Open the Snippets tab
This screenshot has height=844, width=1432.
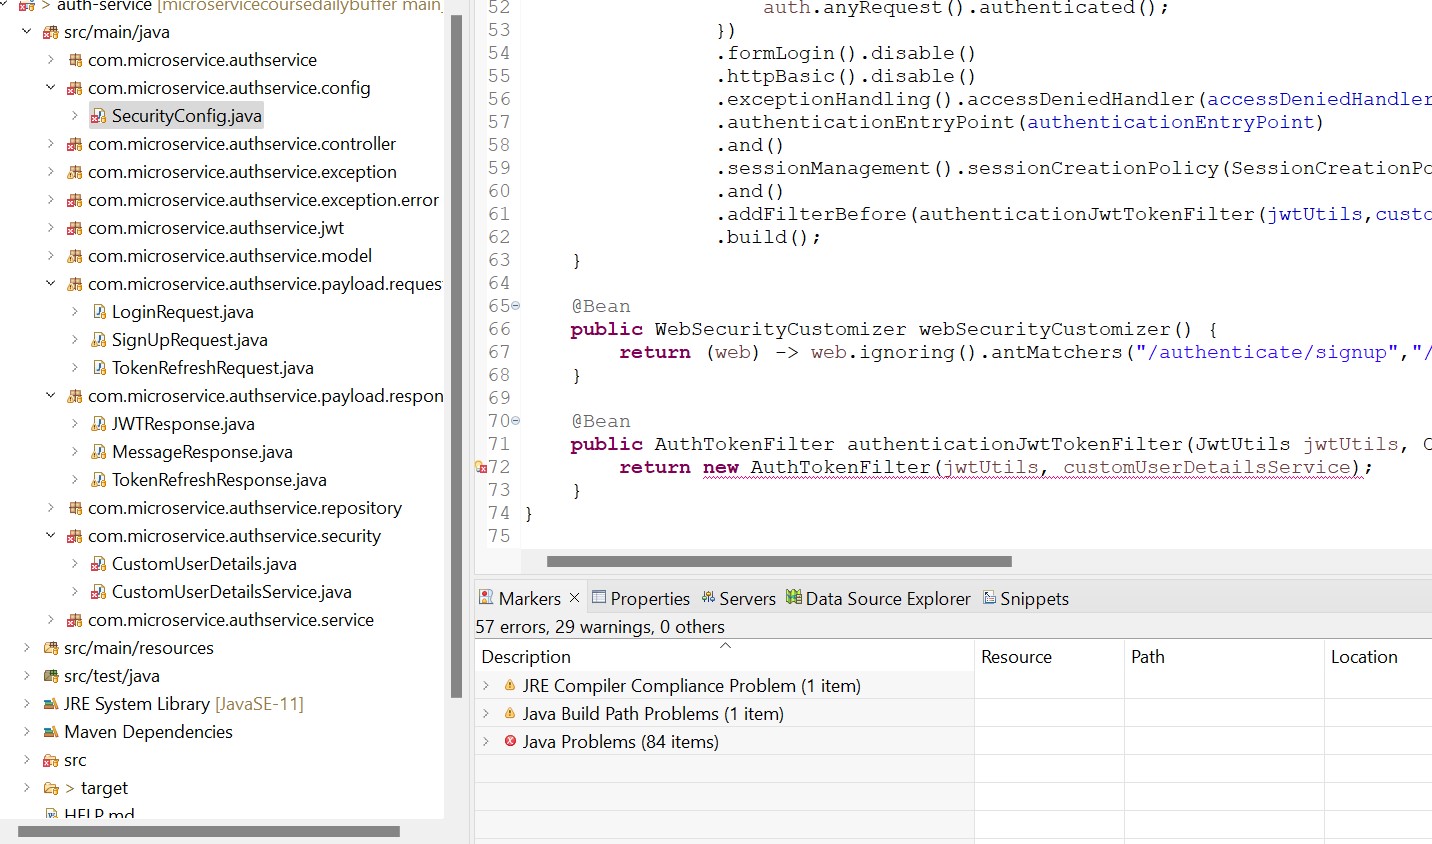click(1026, 598)
